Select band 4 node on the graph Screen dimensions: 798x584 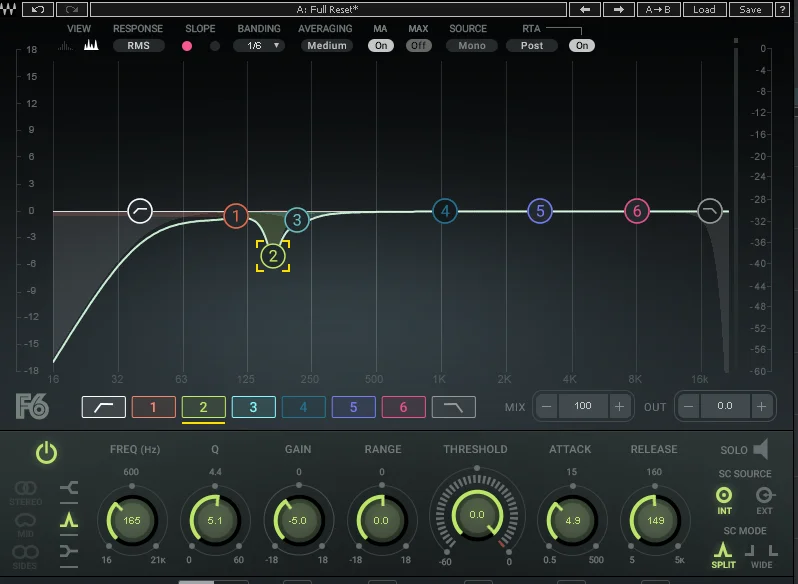point(445,211)
